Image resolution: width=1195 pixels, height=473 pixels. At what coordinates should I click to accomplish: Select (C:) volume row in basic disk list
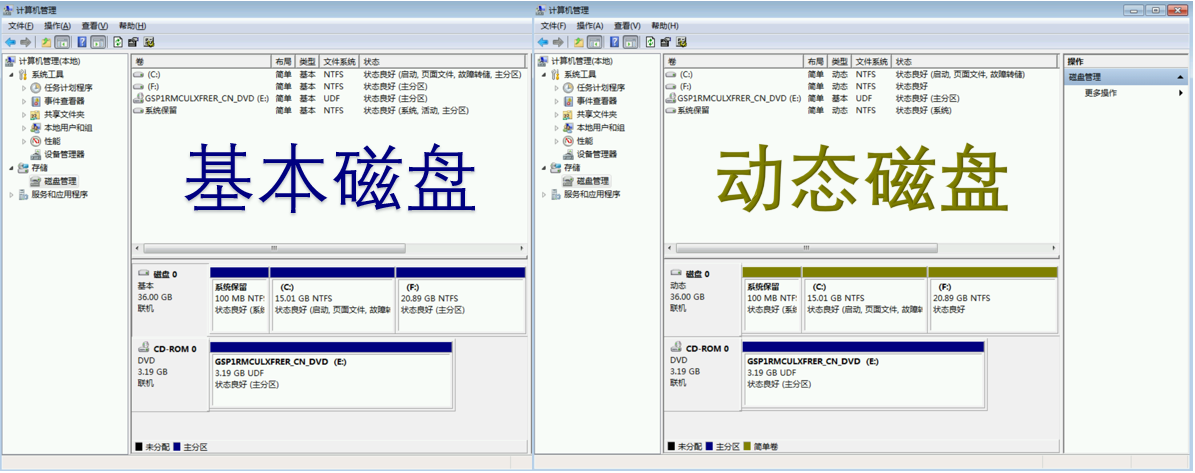328,75
